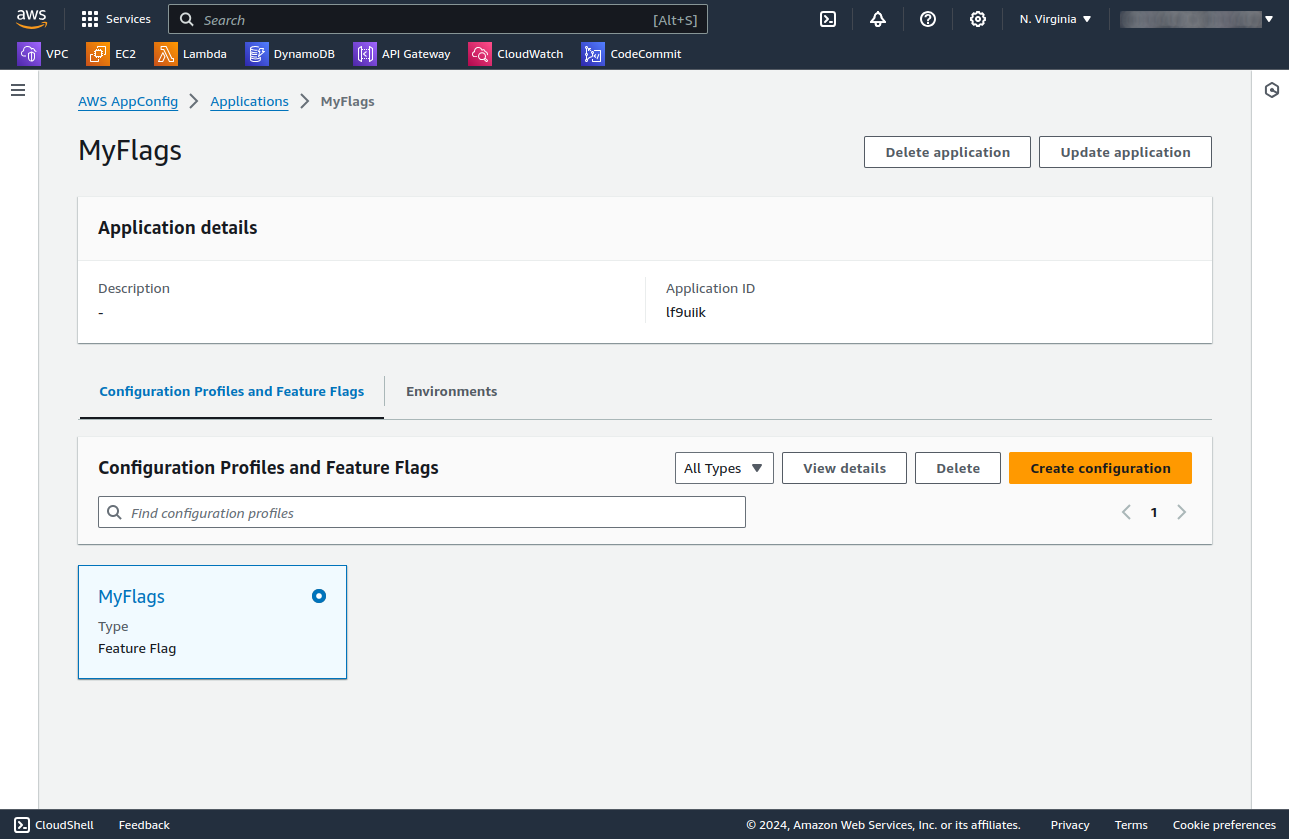Focus the top AWS Search field

[x=438, y=19]
